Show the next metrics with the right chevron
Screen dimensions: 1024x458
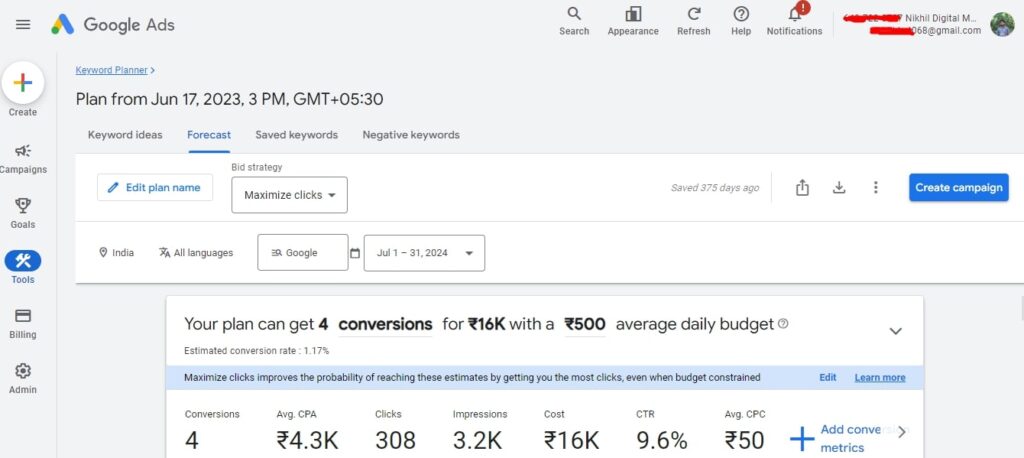(x=902, y=432)
